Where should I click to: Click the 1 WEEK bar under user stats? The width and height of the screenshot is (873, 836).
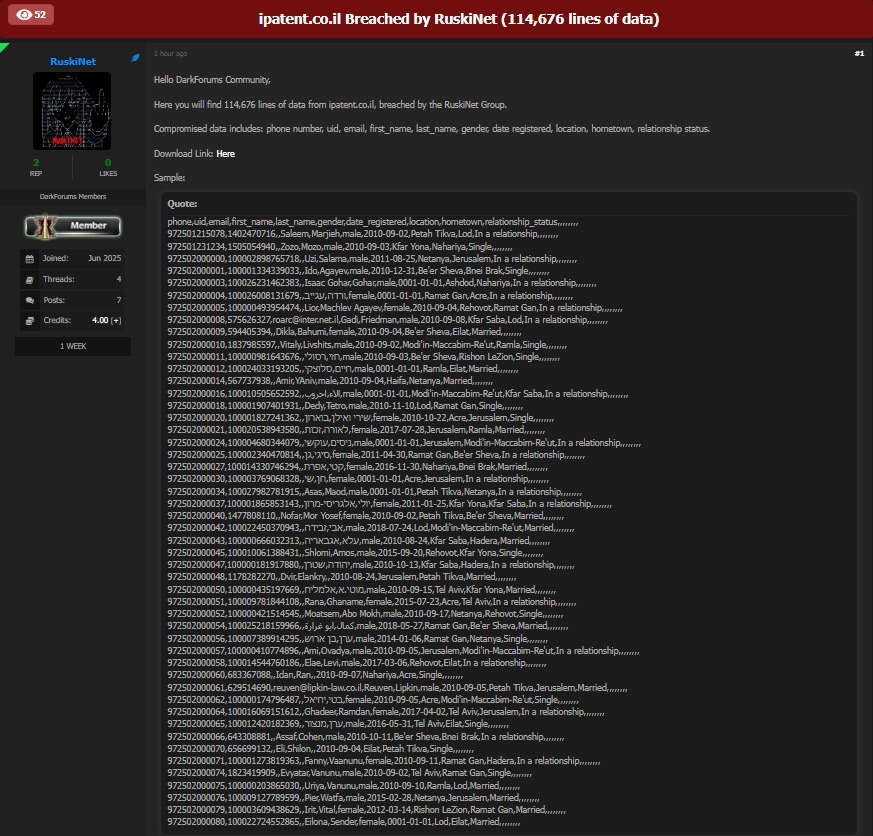tap(73, 346)
